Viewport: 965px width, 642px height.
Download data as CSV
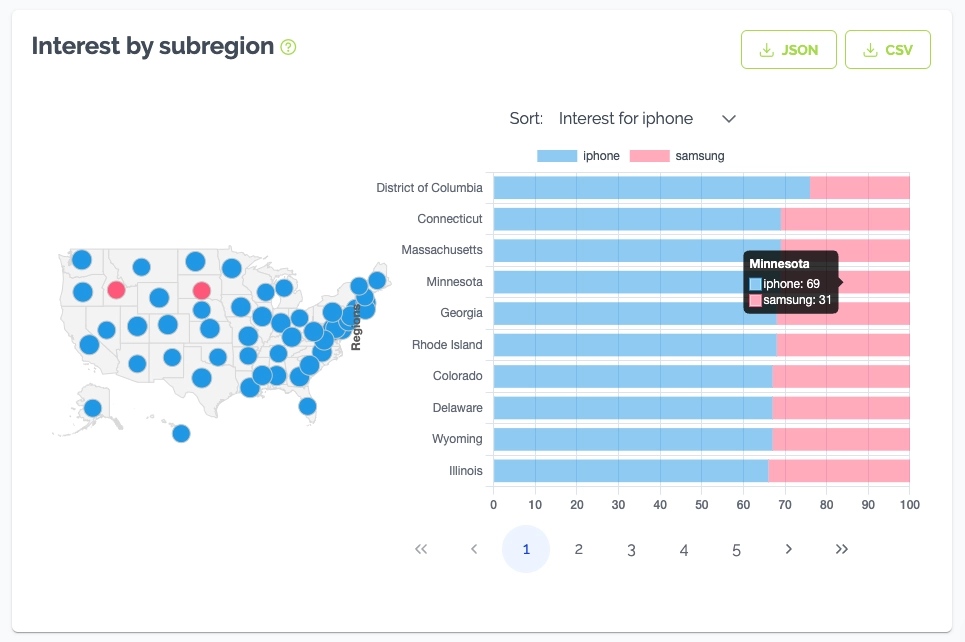(887, 50)
